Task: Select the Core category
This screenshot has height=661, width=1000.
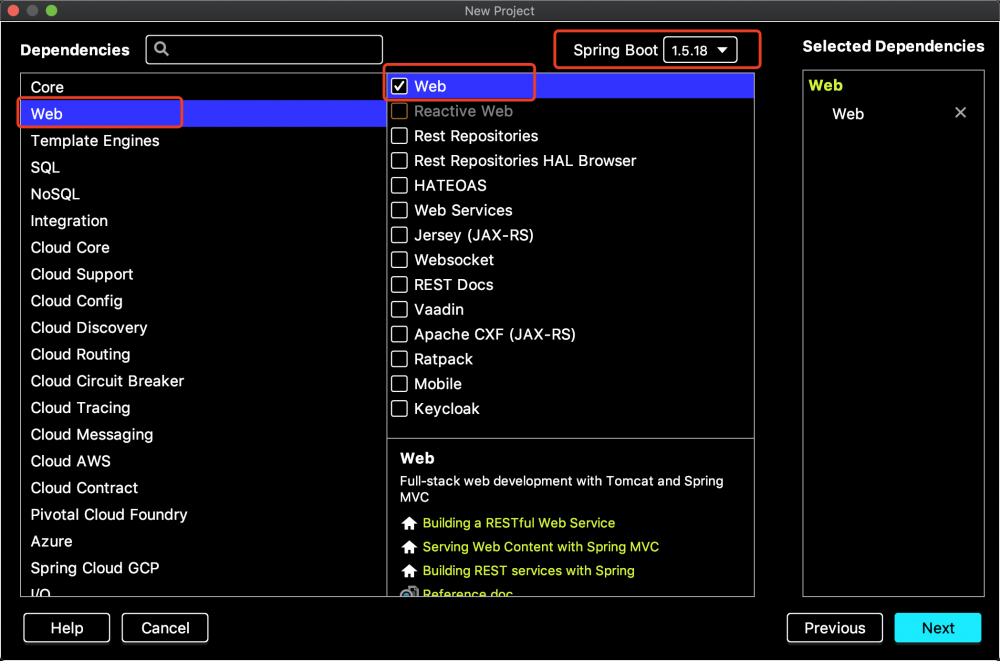Action: coord(203,87)
